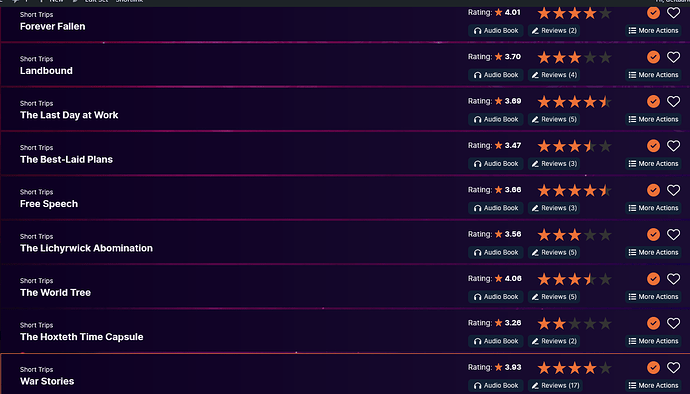Heart the Free Speech story
The width and height of the screenshot is (690, 394).
coord(673,190)
